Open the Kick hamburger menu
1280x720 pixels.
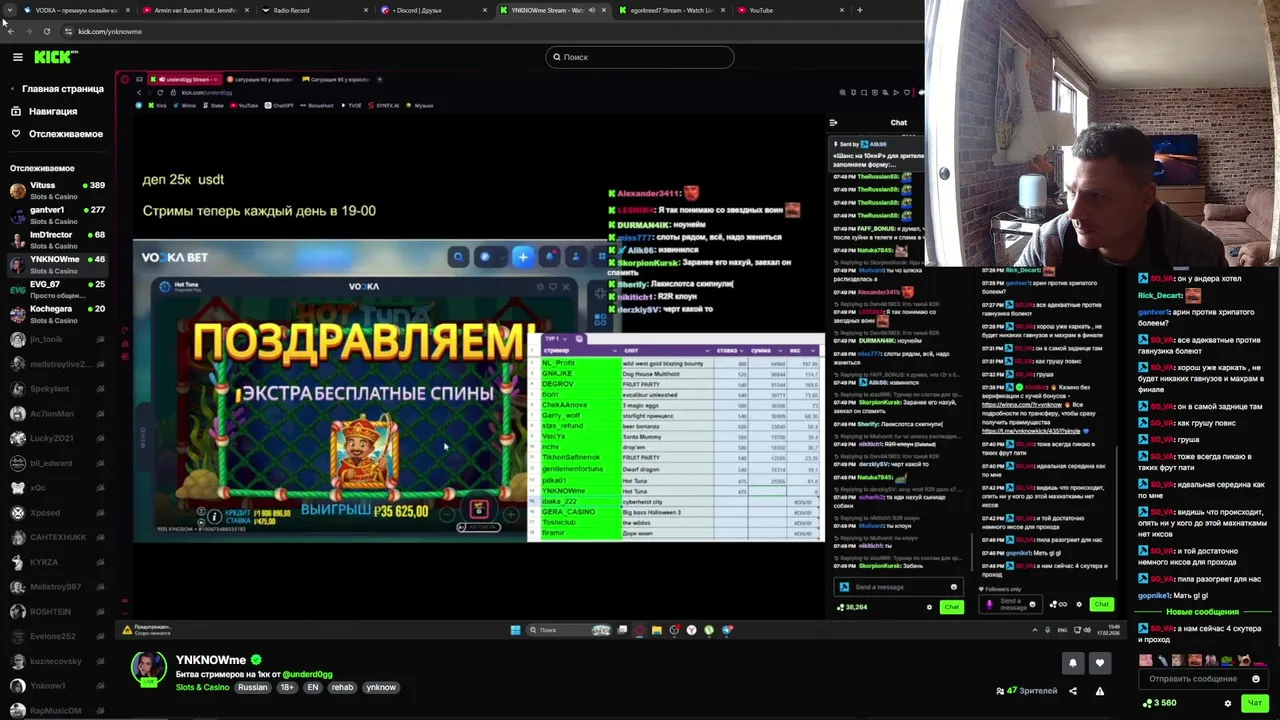17,57
